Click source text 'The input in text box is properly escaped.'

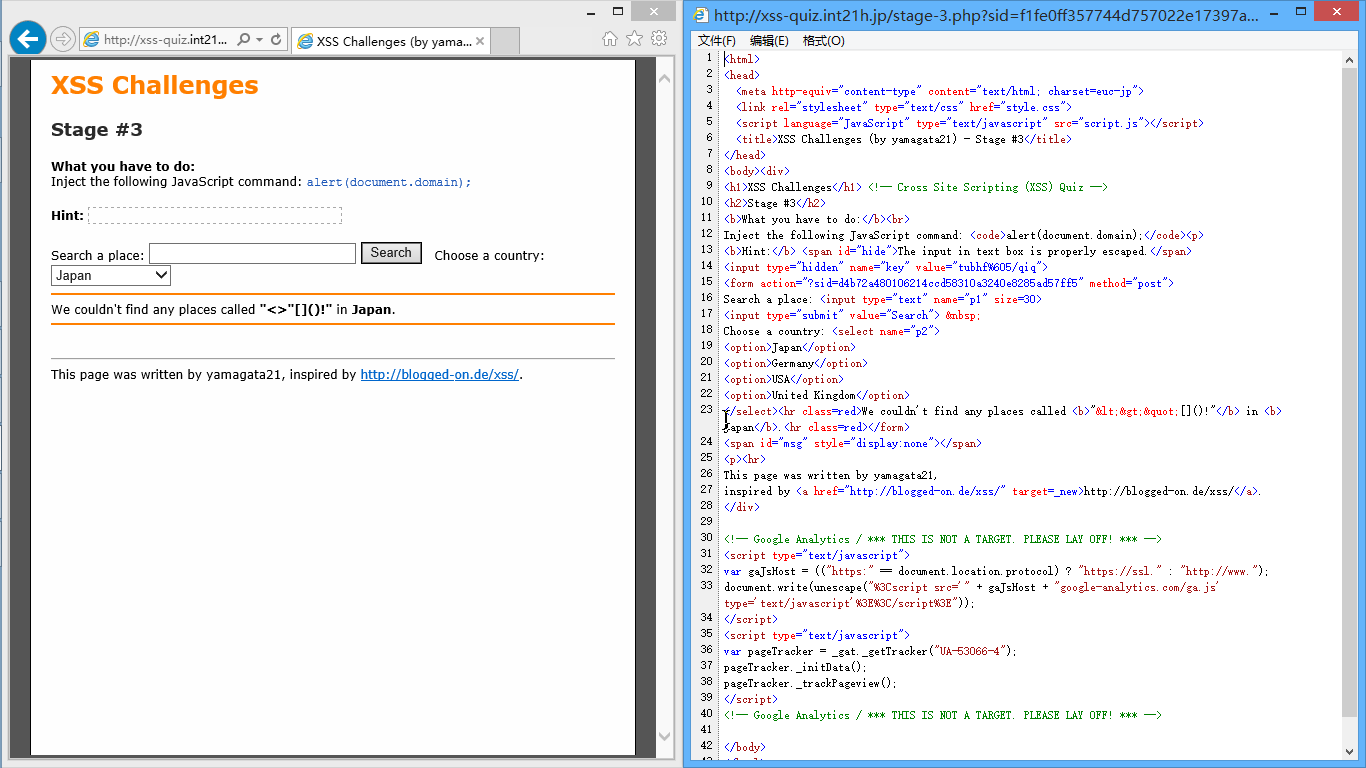pyautogui.click(x=1022, y=251)
